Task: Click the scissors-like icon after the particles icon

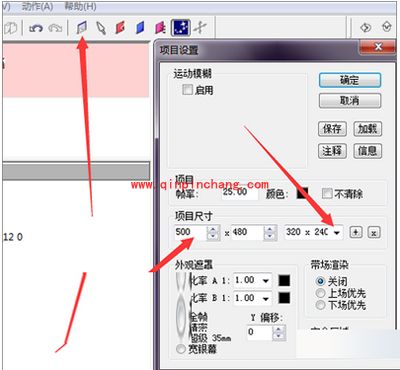Action: click(x=200, y=28)
